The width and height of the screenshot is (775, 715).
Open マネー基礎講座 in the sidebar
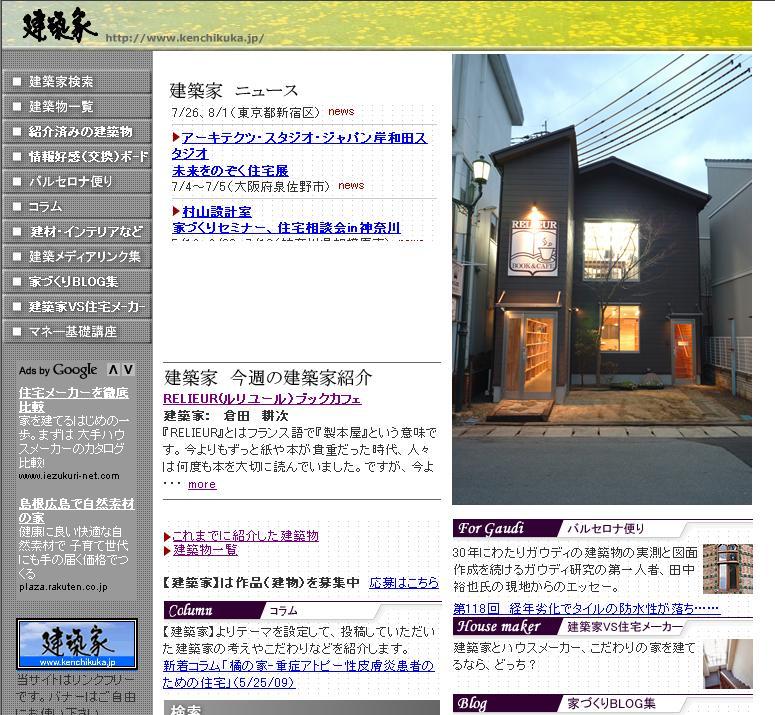point(77,332)
